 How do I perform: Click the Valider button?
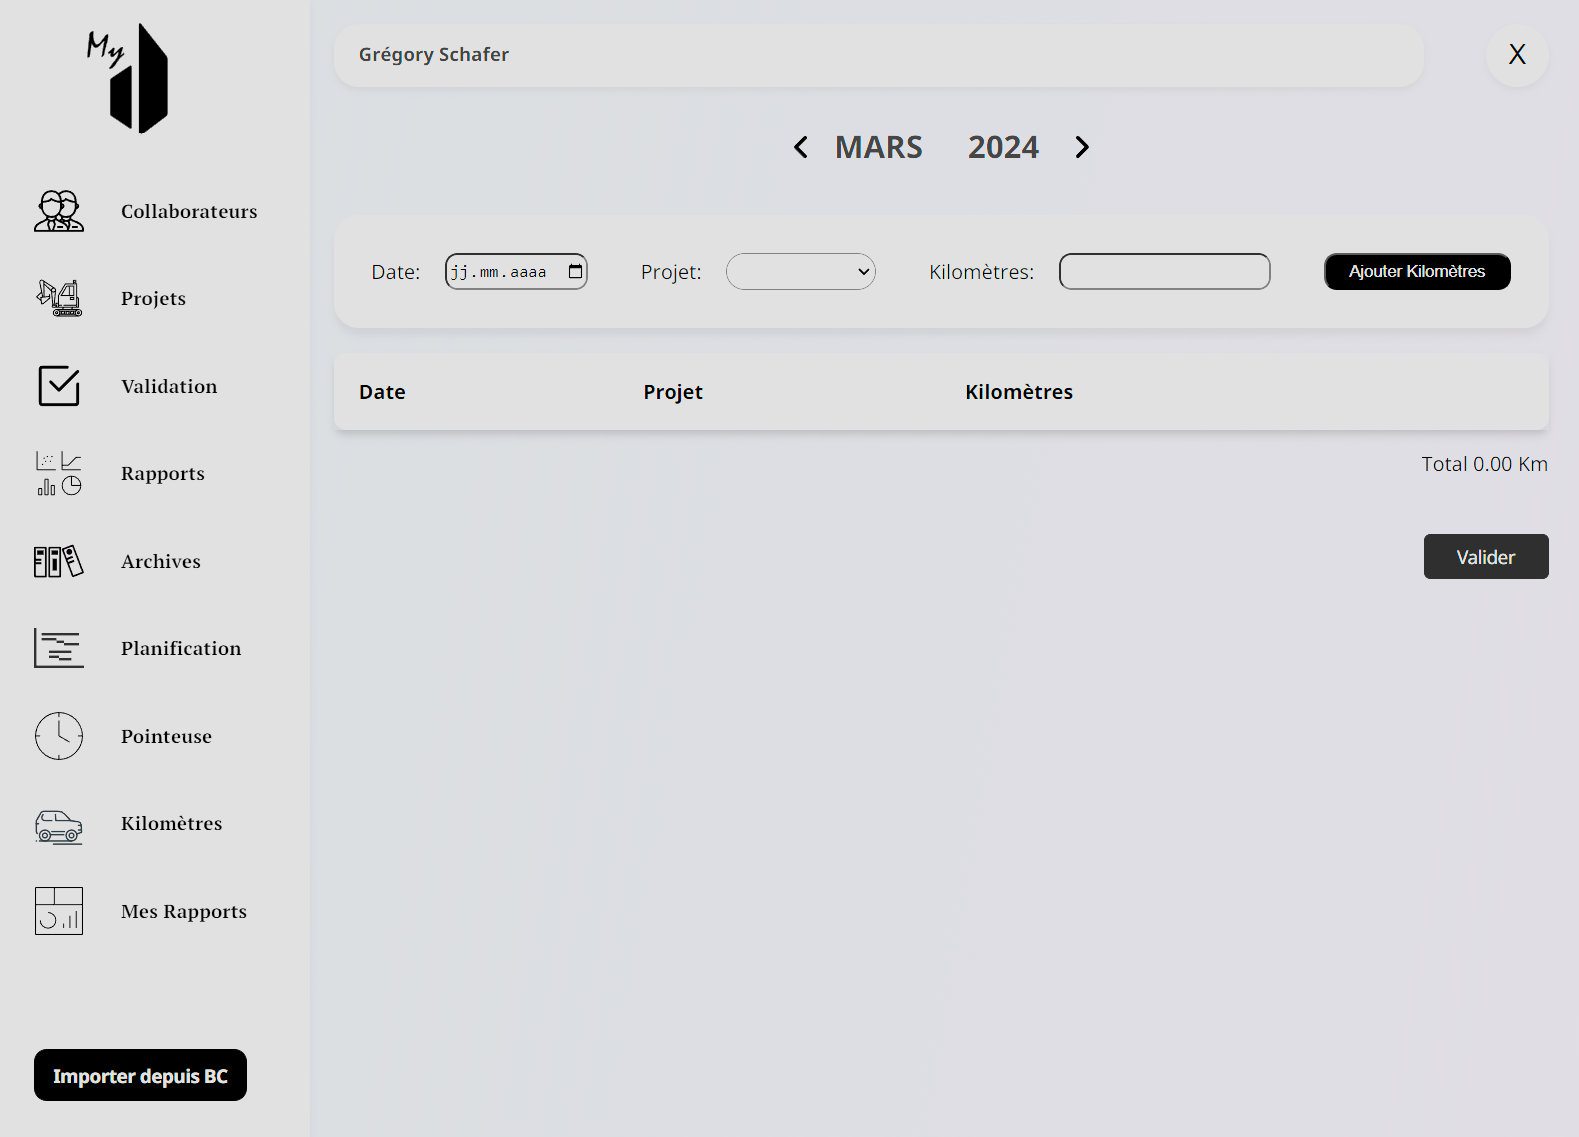coord(1486,556)
